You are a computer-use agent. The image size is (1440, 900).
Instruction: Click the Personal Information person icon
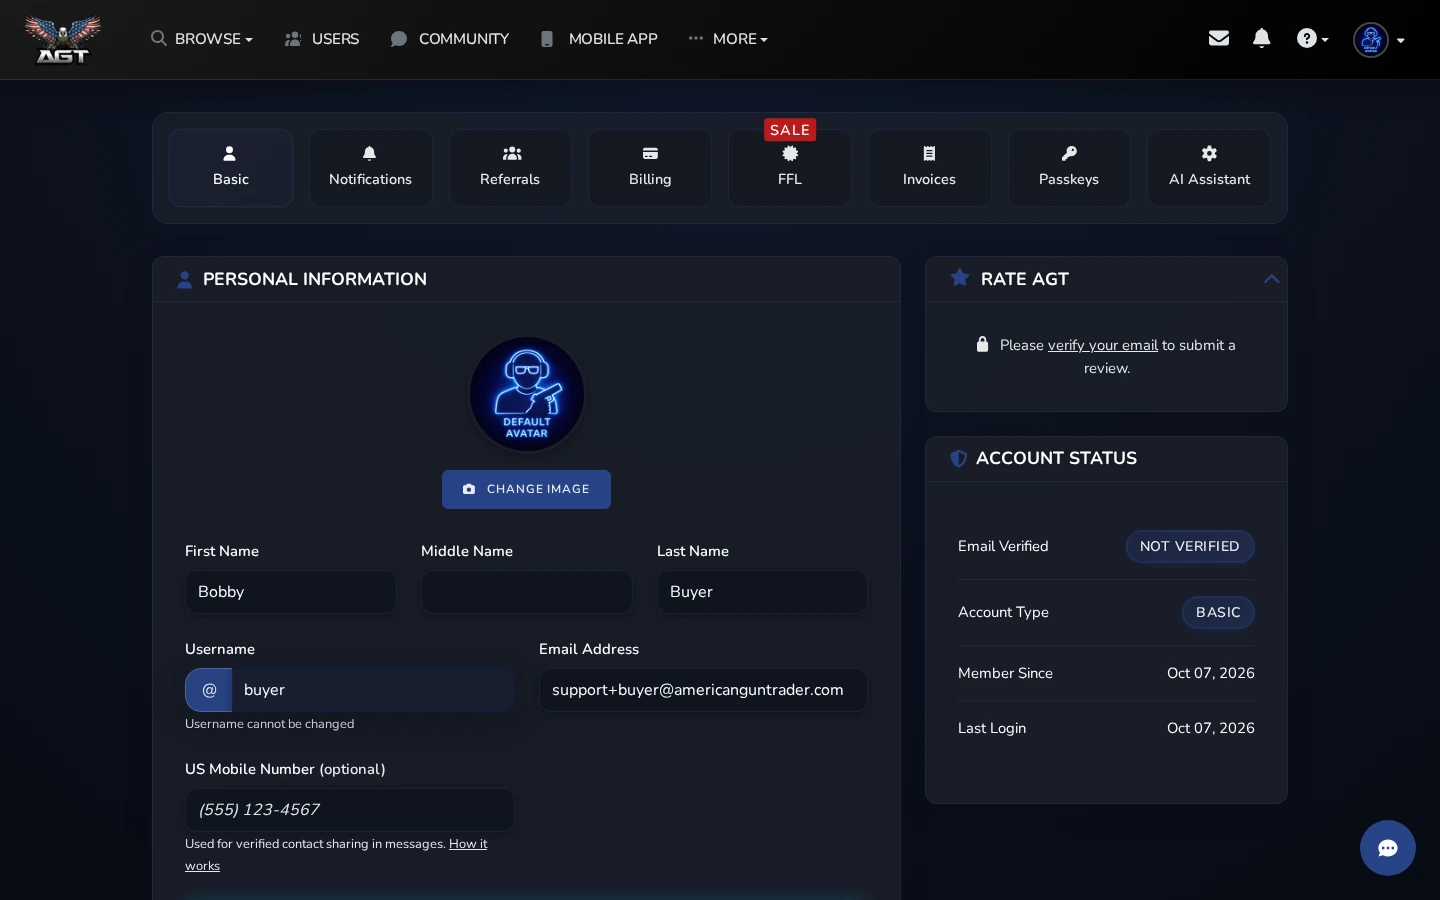coord(184,279)
